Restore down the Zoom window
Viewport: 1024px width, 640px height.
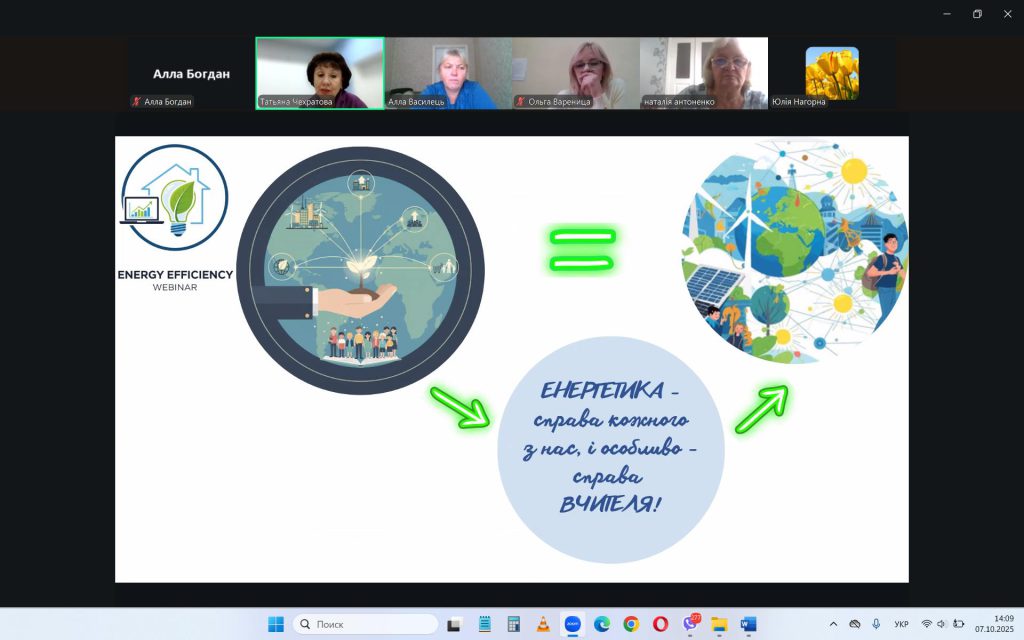(977, 14)
